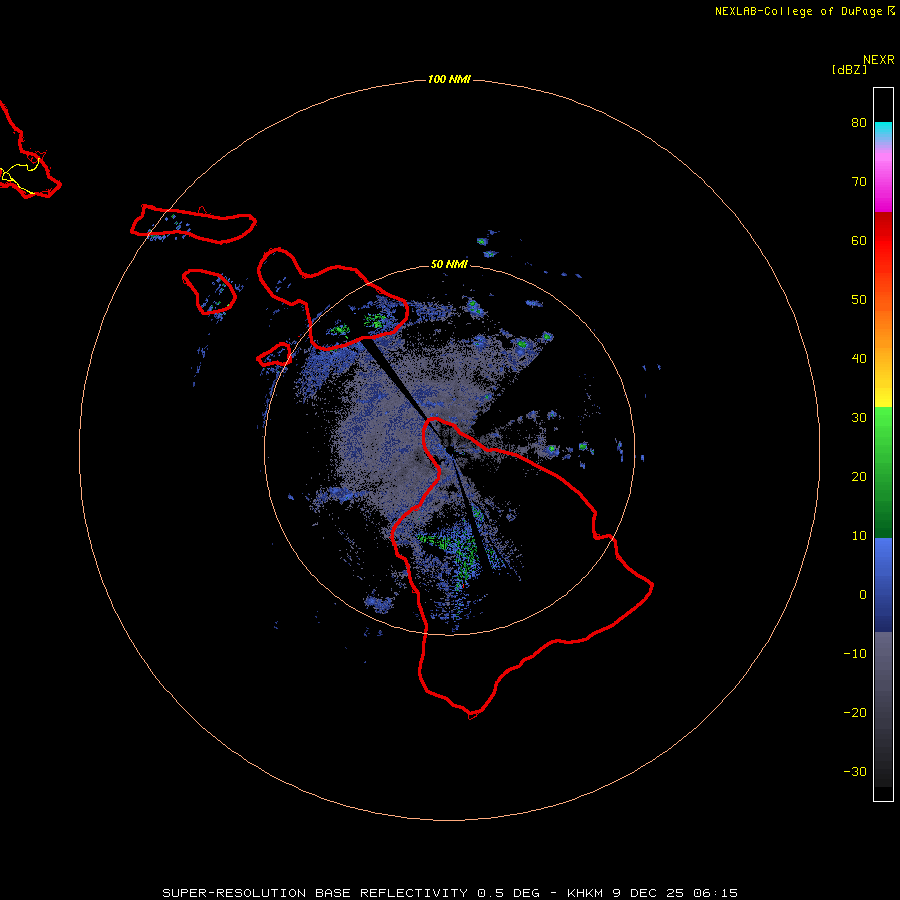The height and width of the screenshot is (900, 900).
Task: Click the 0 value on dBZ scale
Action: click(863, 595)
